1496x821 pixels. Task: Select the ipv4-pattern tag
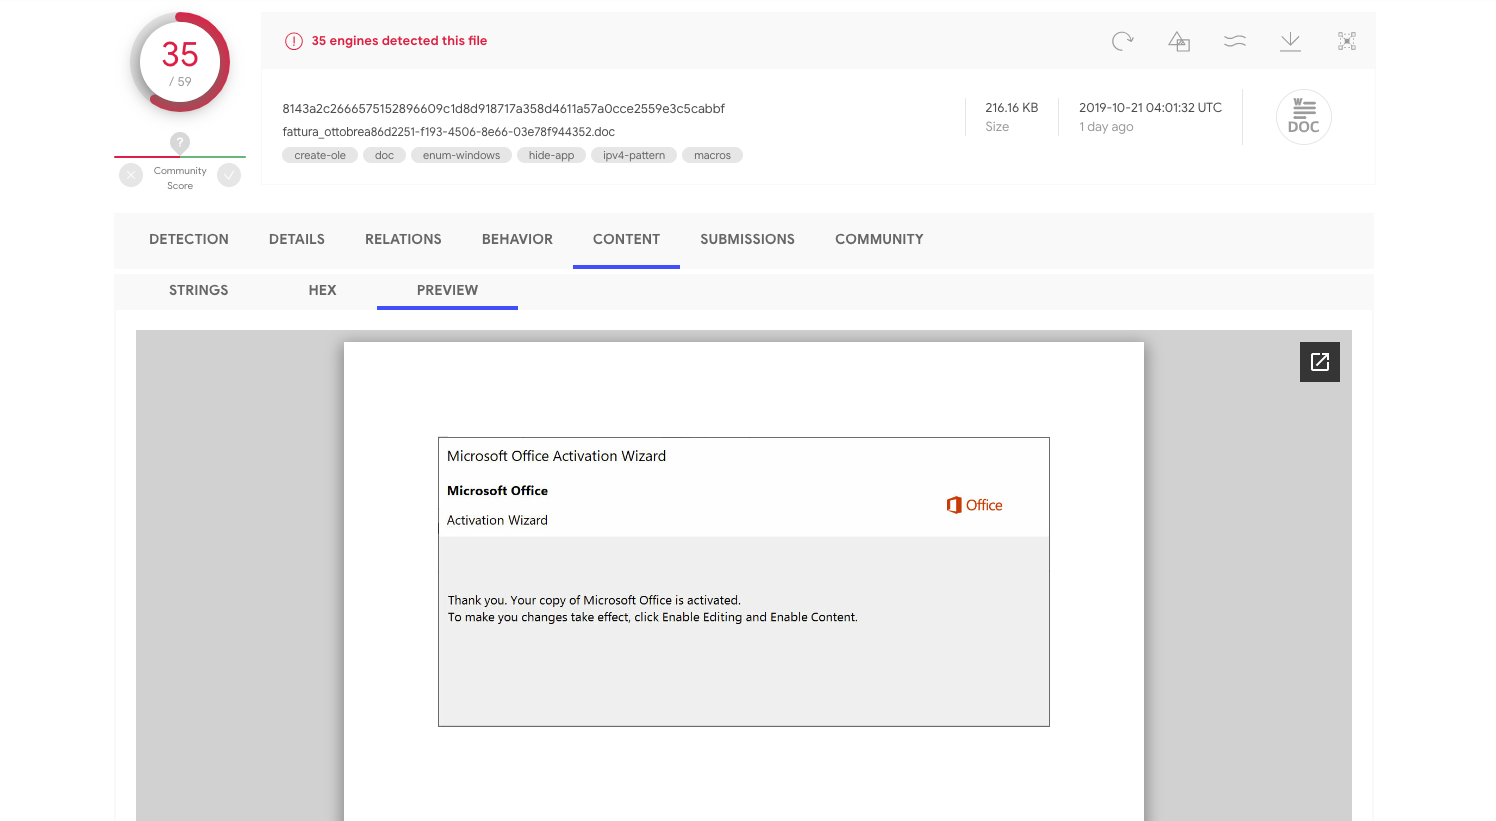pos(634,155)
